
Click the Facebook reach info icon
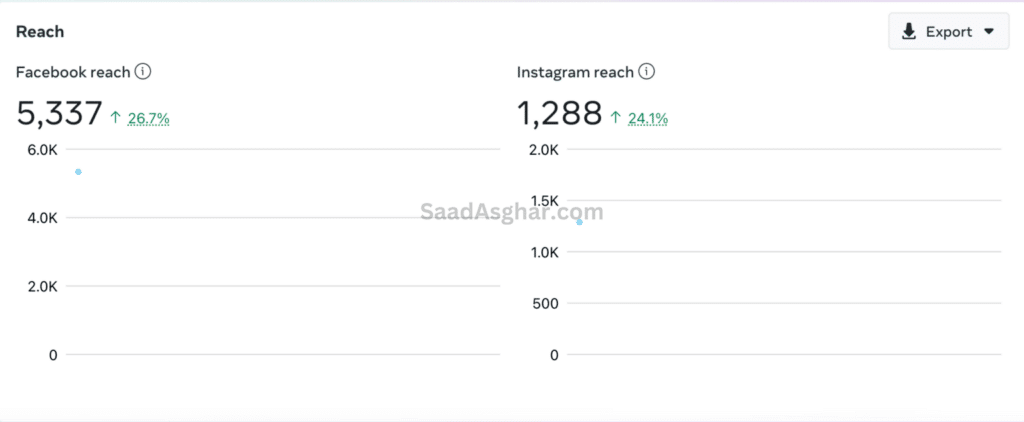(x=143, y=71)
